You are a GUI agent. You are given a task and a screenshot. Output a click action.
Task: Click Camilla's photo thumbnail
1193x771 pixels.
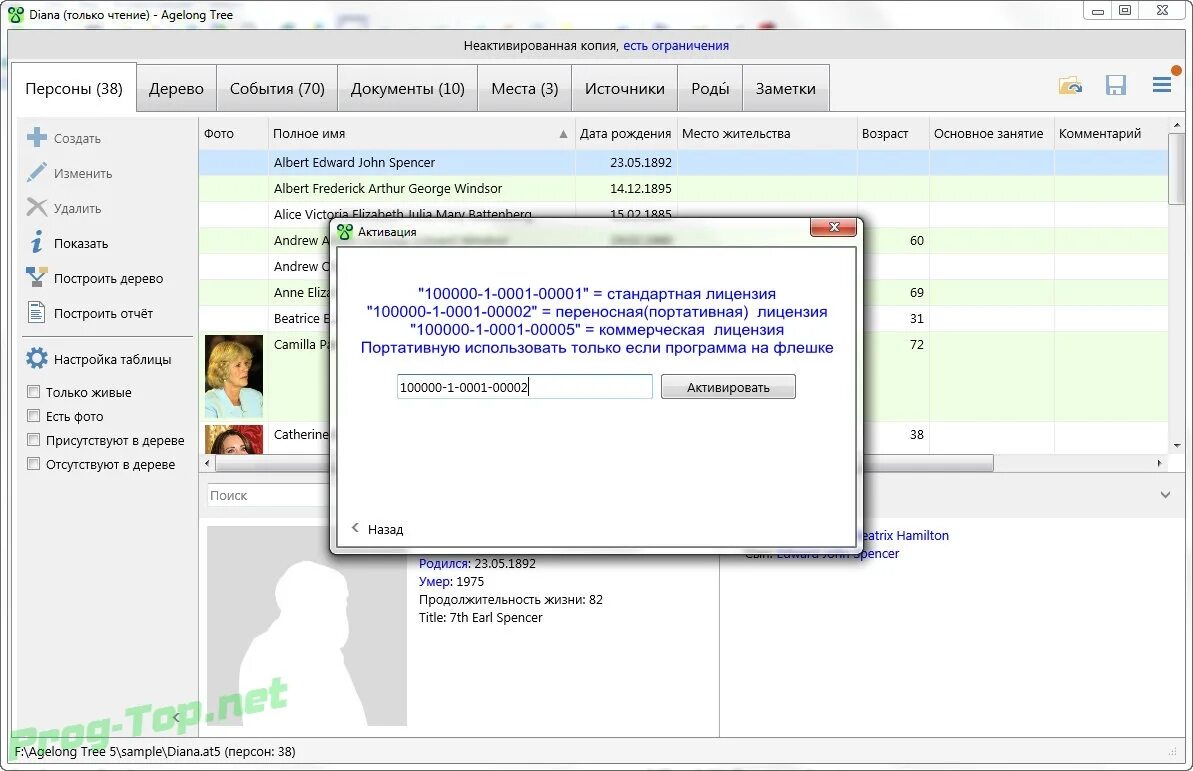tap(234, 376)
